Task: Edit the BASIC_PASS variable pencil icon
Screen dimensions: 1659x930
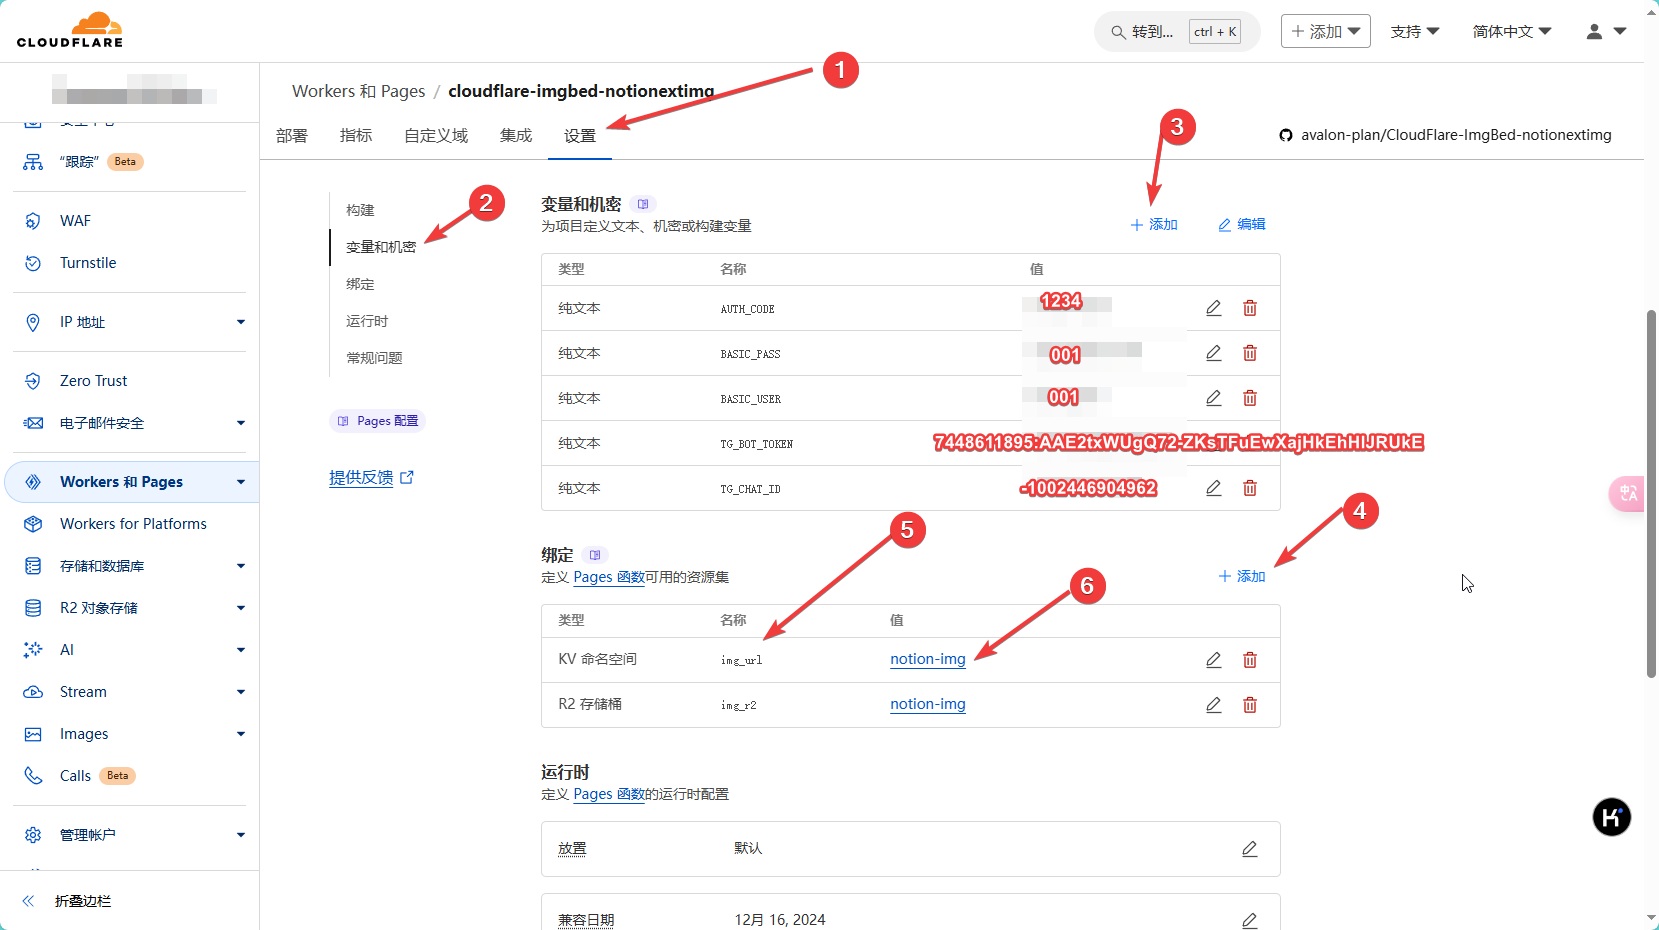Action: [1213, 353]
